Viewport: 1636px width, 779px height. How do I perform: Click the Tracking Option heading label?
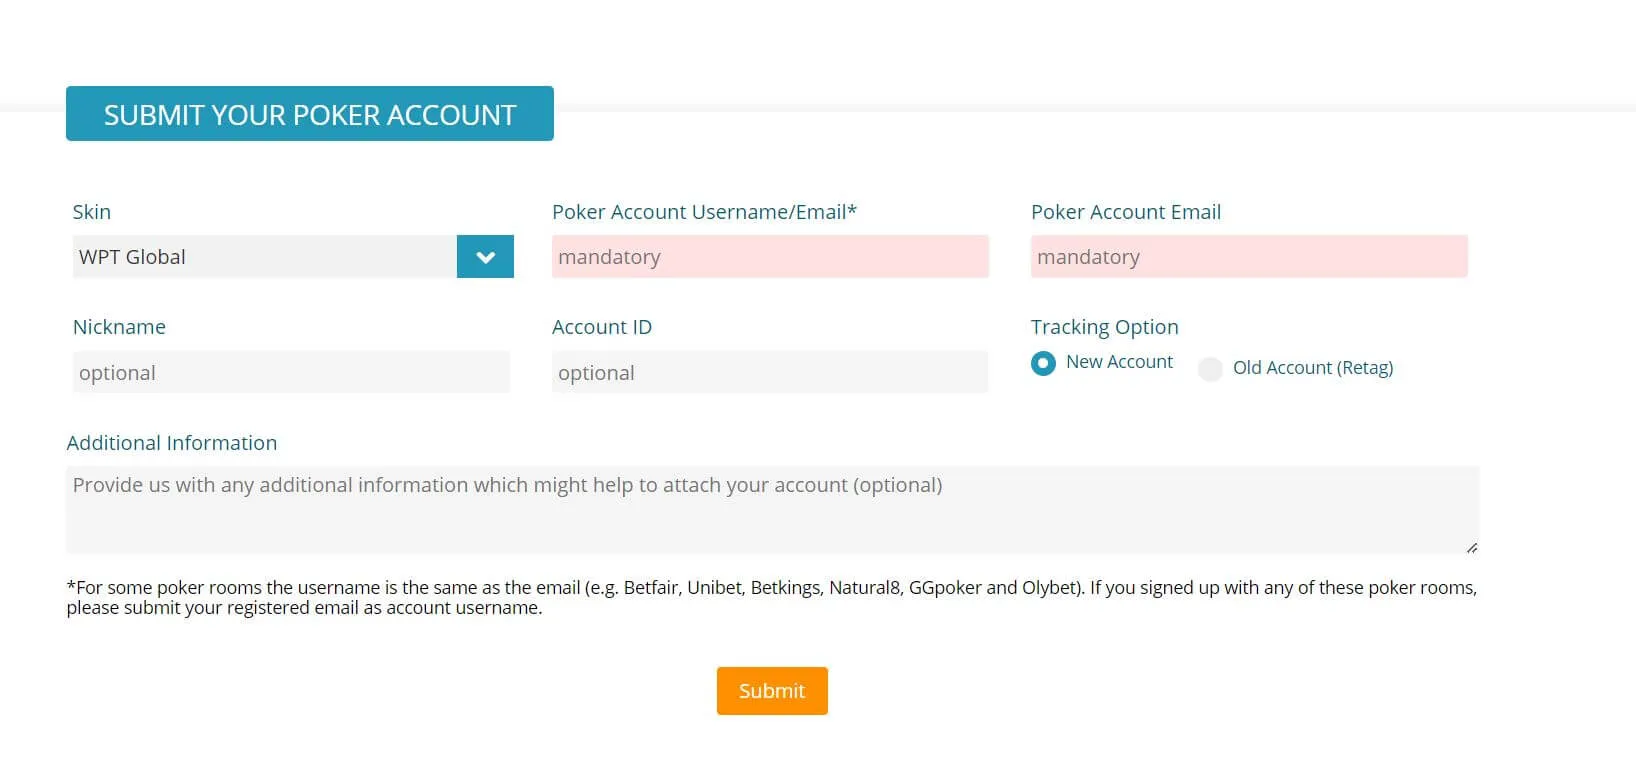[1104, 327]
